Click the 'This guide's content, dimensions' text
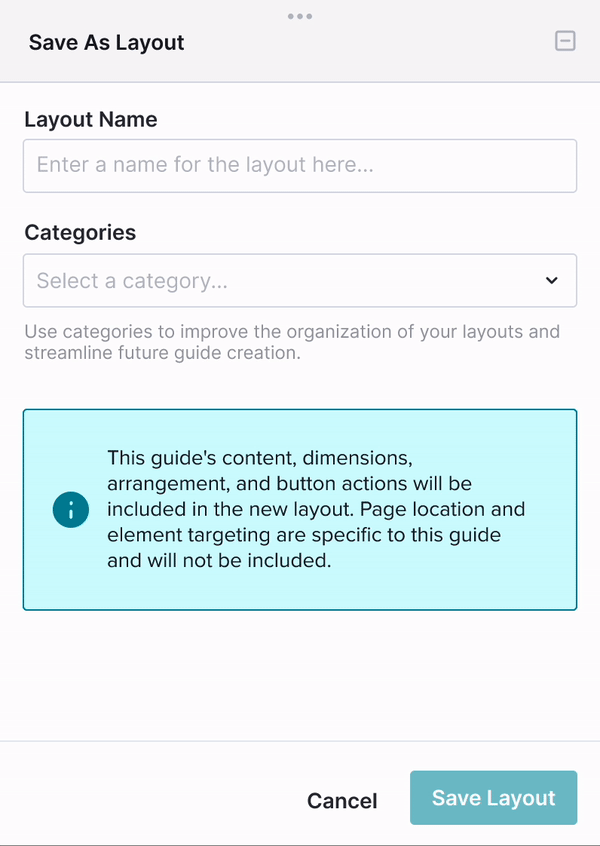The image size is (600, 846). click(x=260, y=458)
